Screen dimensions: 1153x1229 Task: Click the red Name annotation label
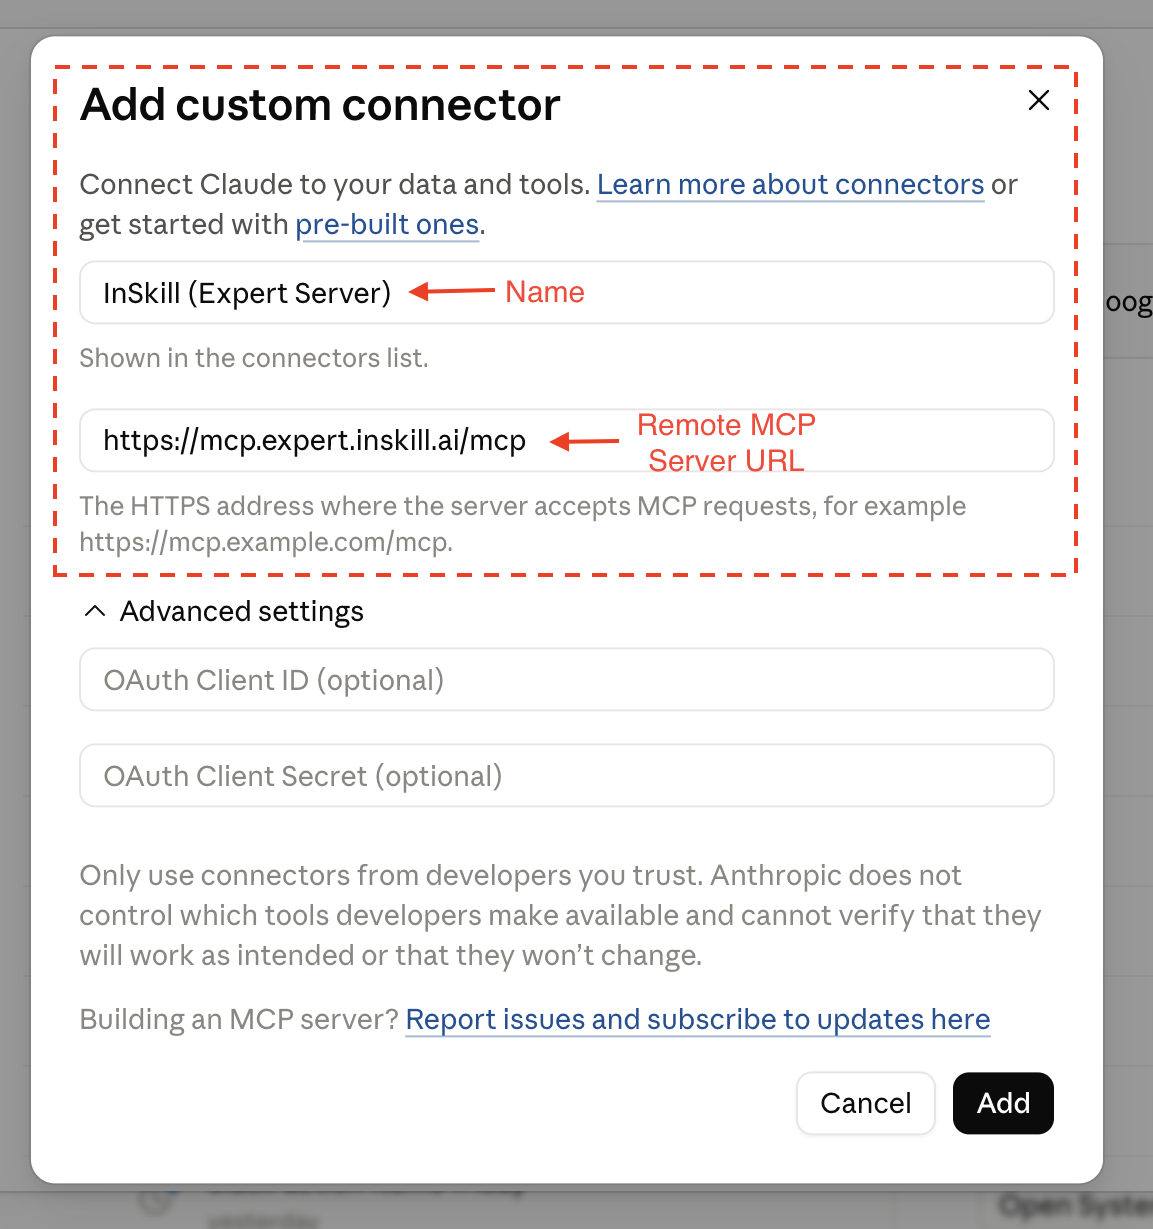coord(545,292)
